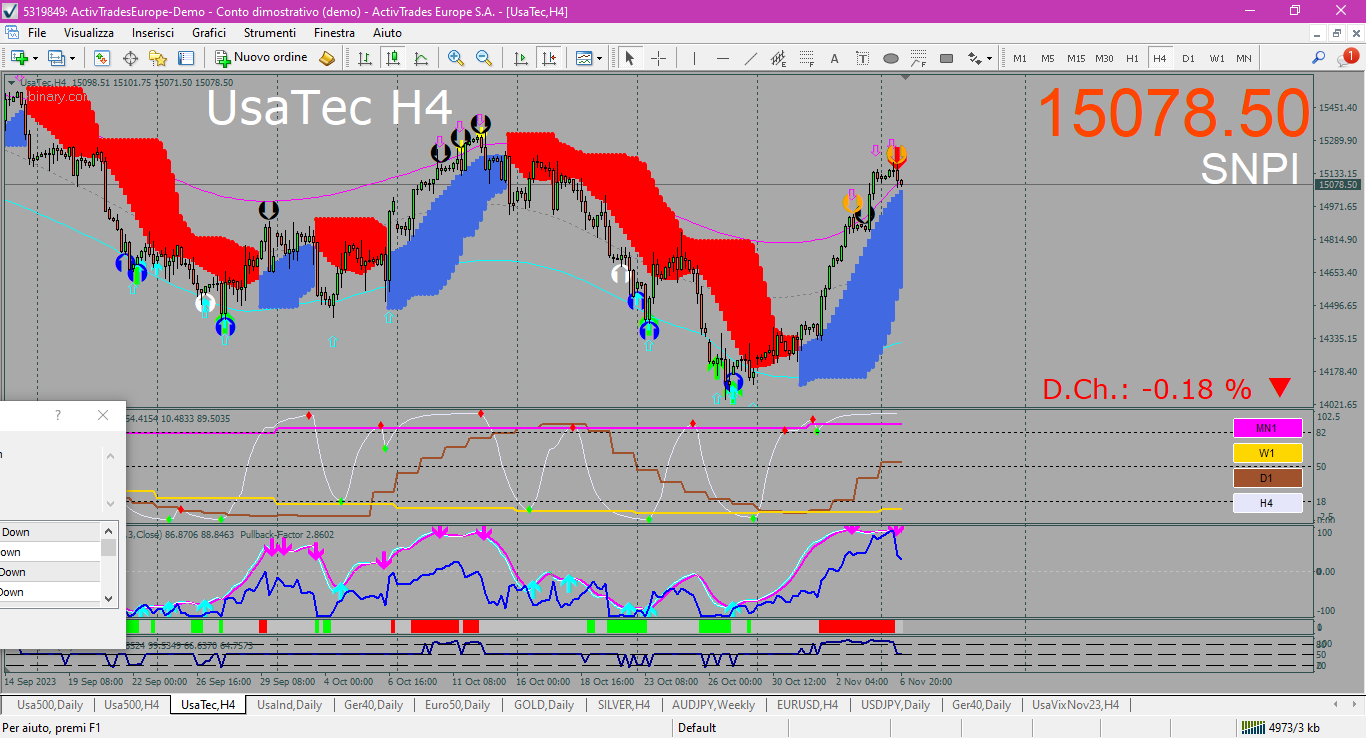Screen dimensions: 1366x738
Task: Select the rectangle drawing tool
Action: click(x=947, y=58)
